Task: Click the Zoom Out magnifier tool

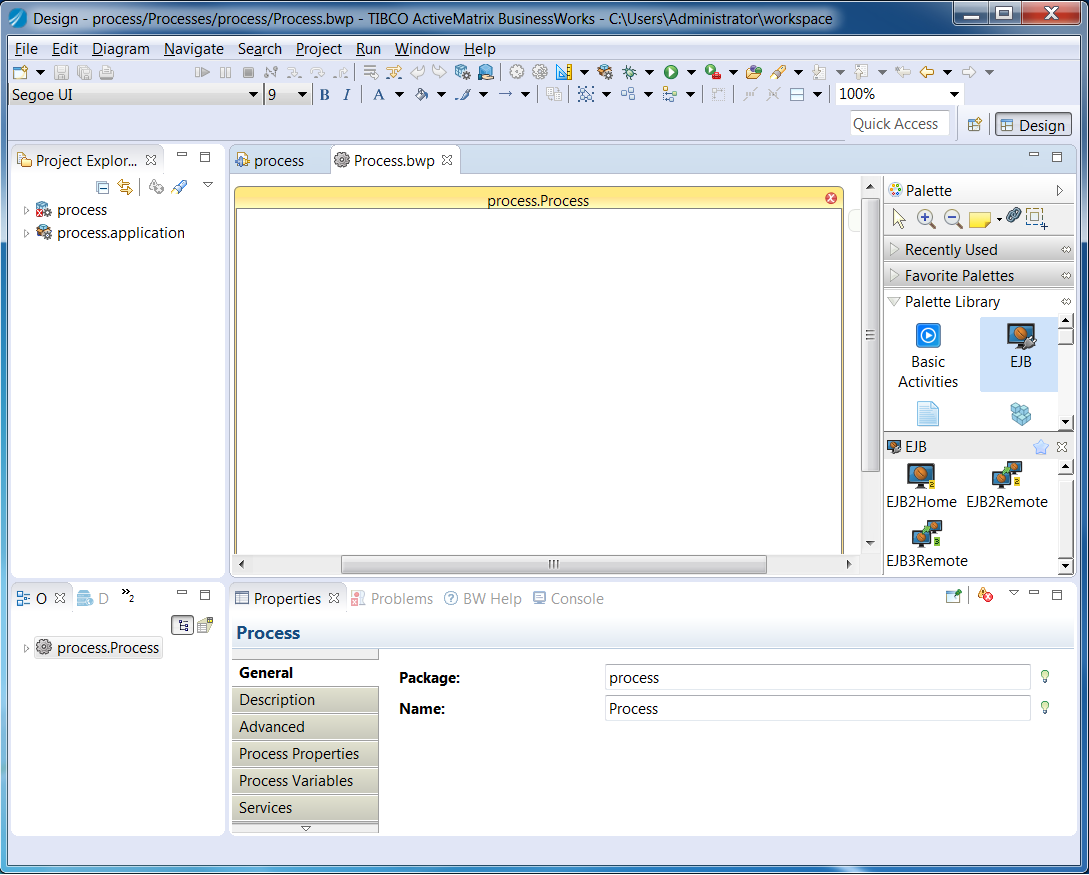Action: (x=953, y=219)
